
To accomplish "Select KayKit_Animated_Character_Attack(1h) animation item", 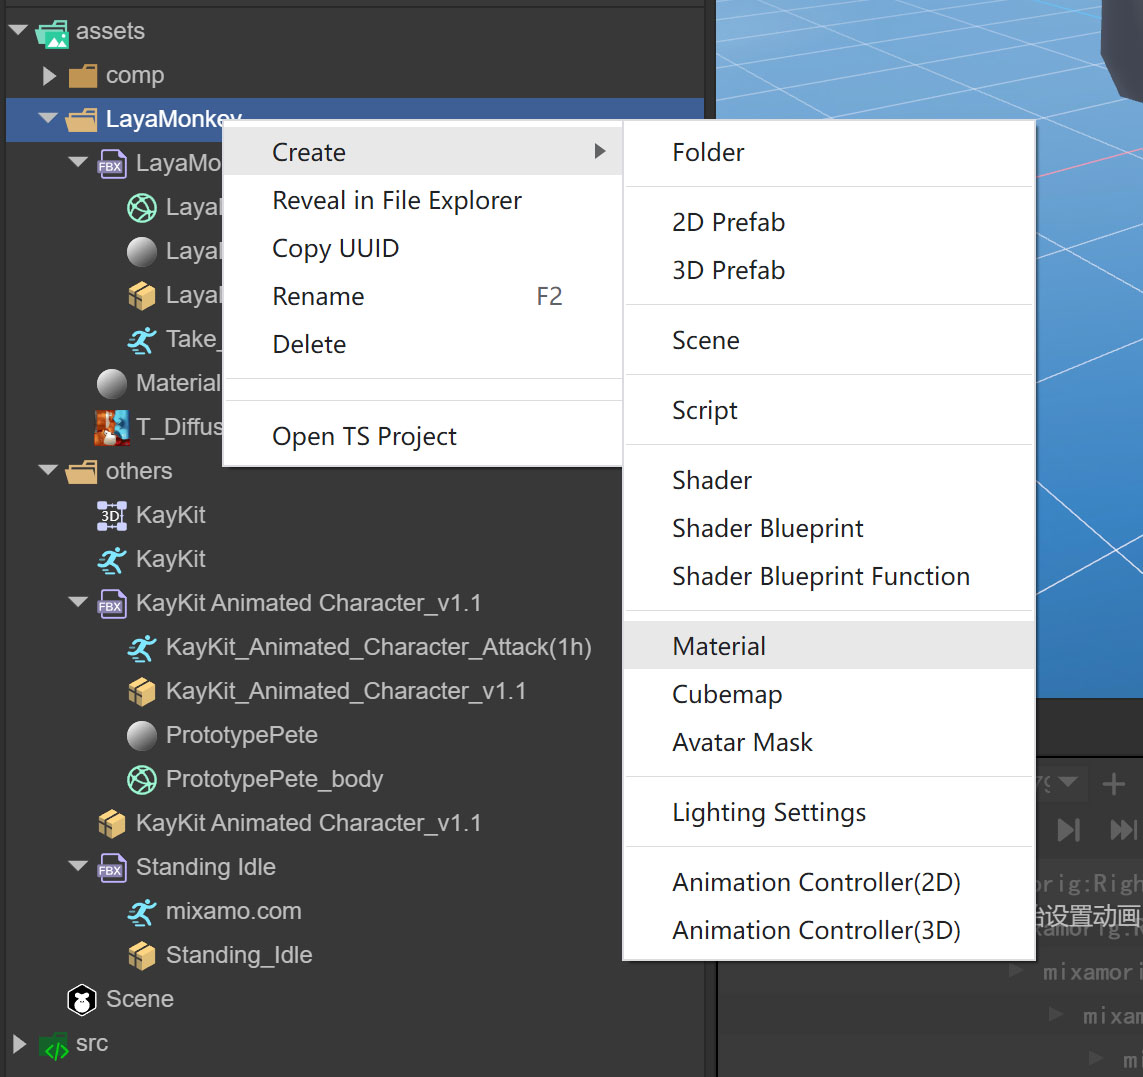I will click(378, 647).
